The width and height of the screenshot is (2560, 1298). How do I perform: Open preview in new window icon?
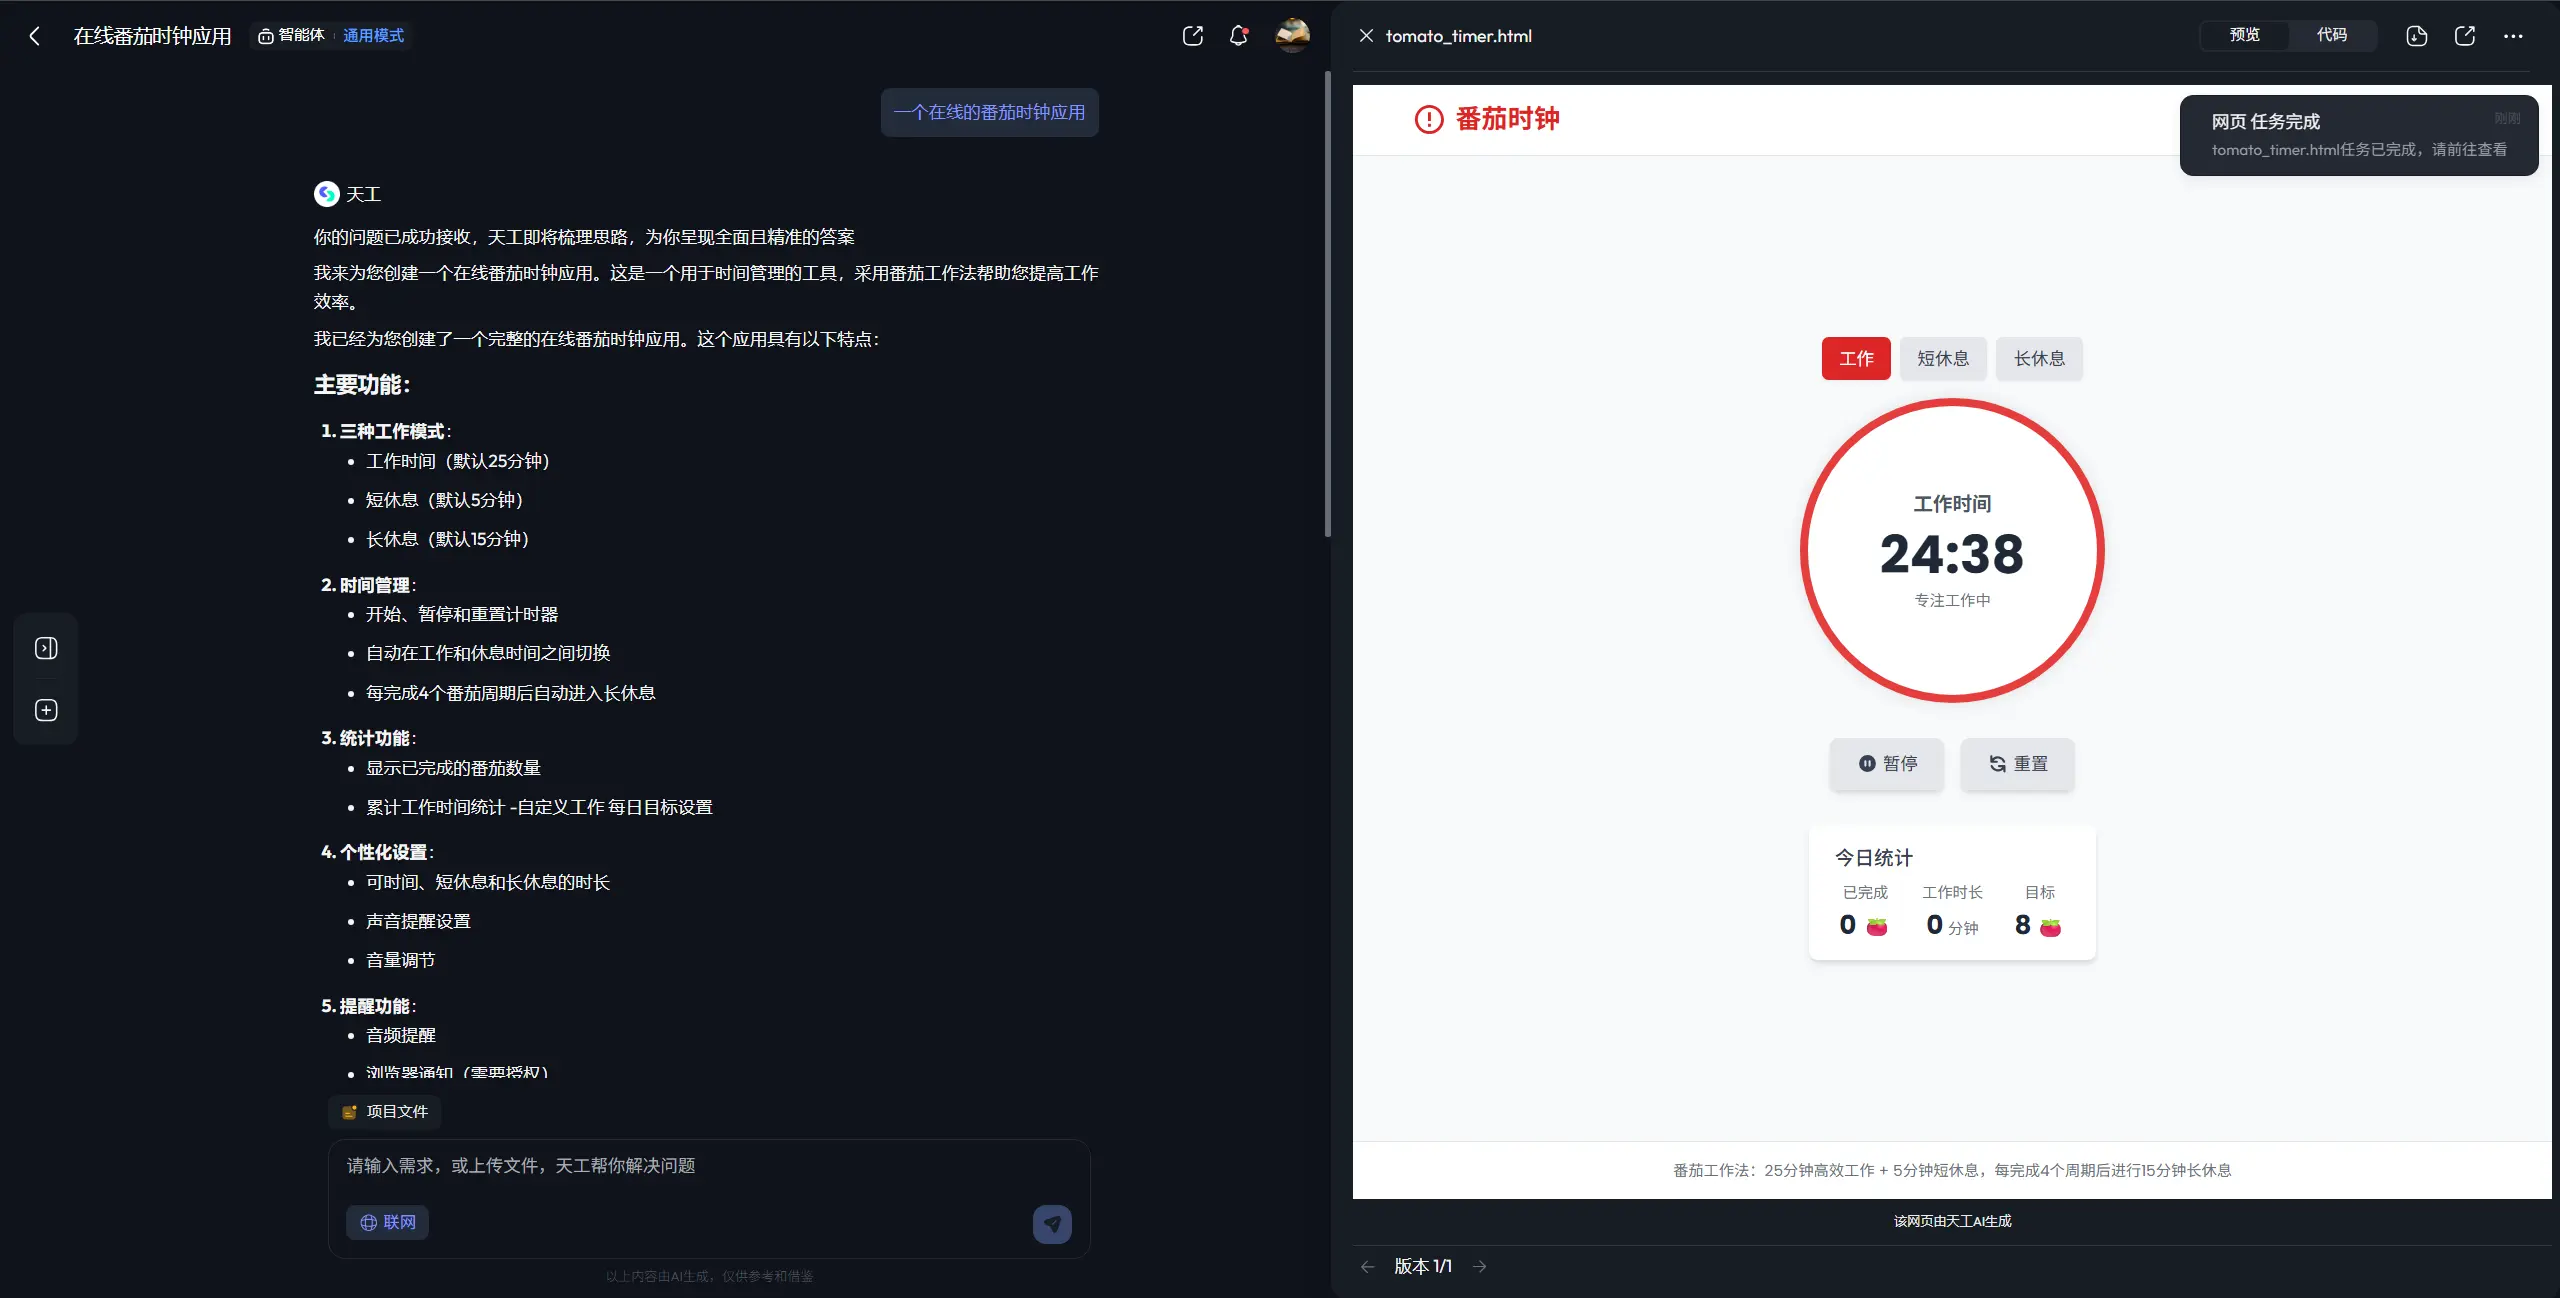(x=2464, y=36)
